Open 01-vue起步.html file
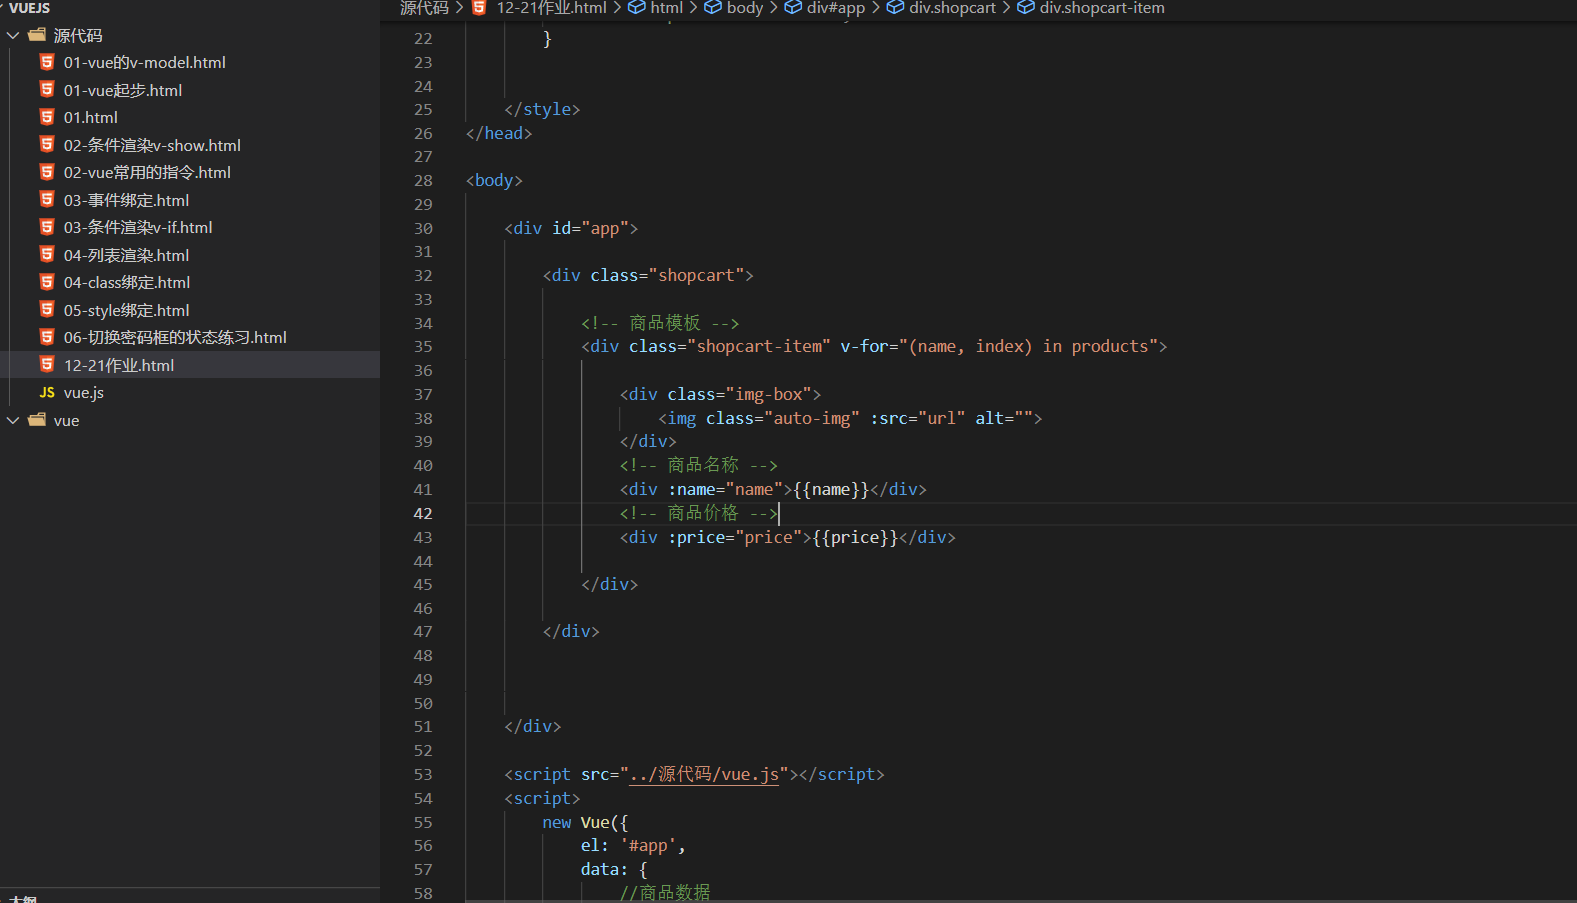This screenshot has width=1577, height=903. point(123,90)
